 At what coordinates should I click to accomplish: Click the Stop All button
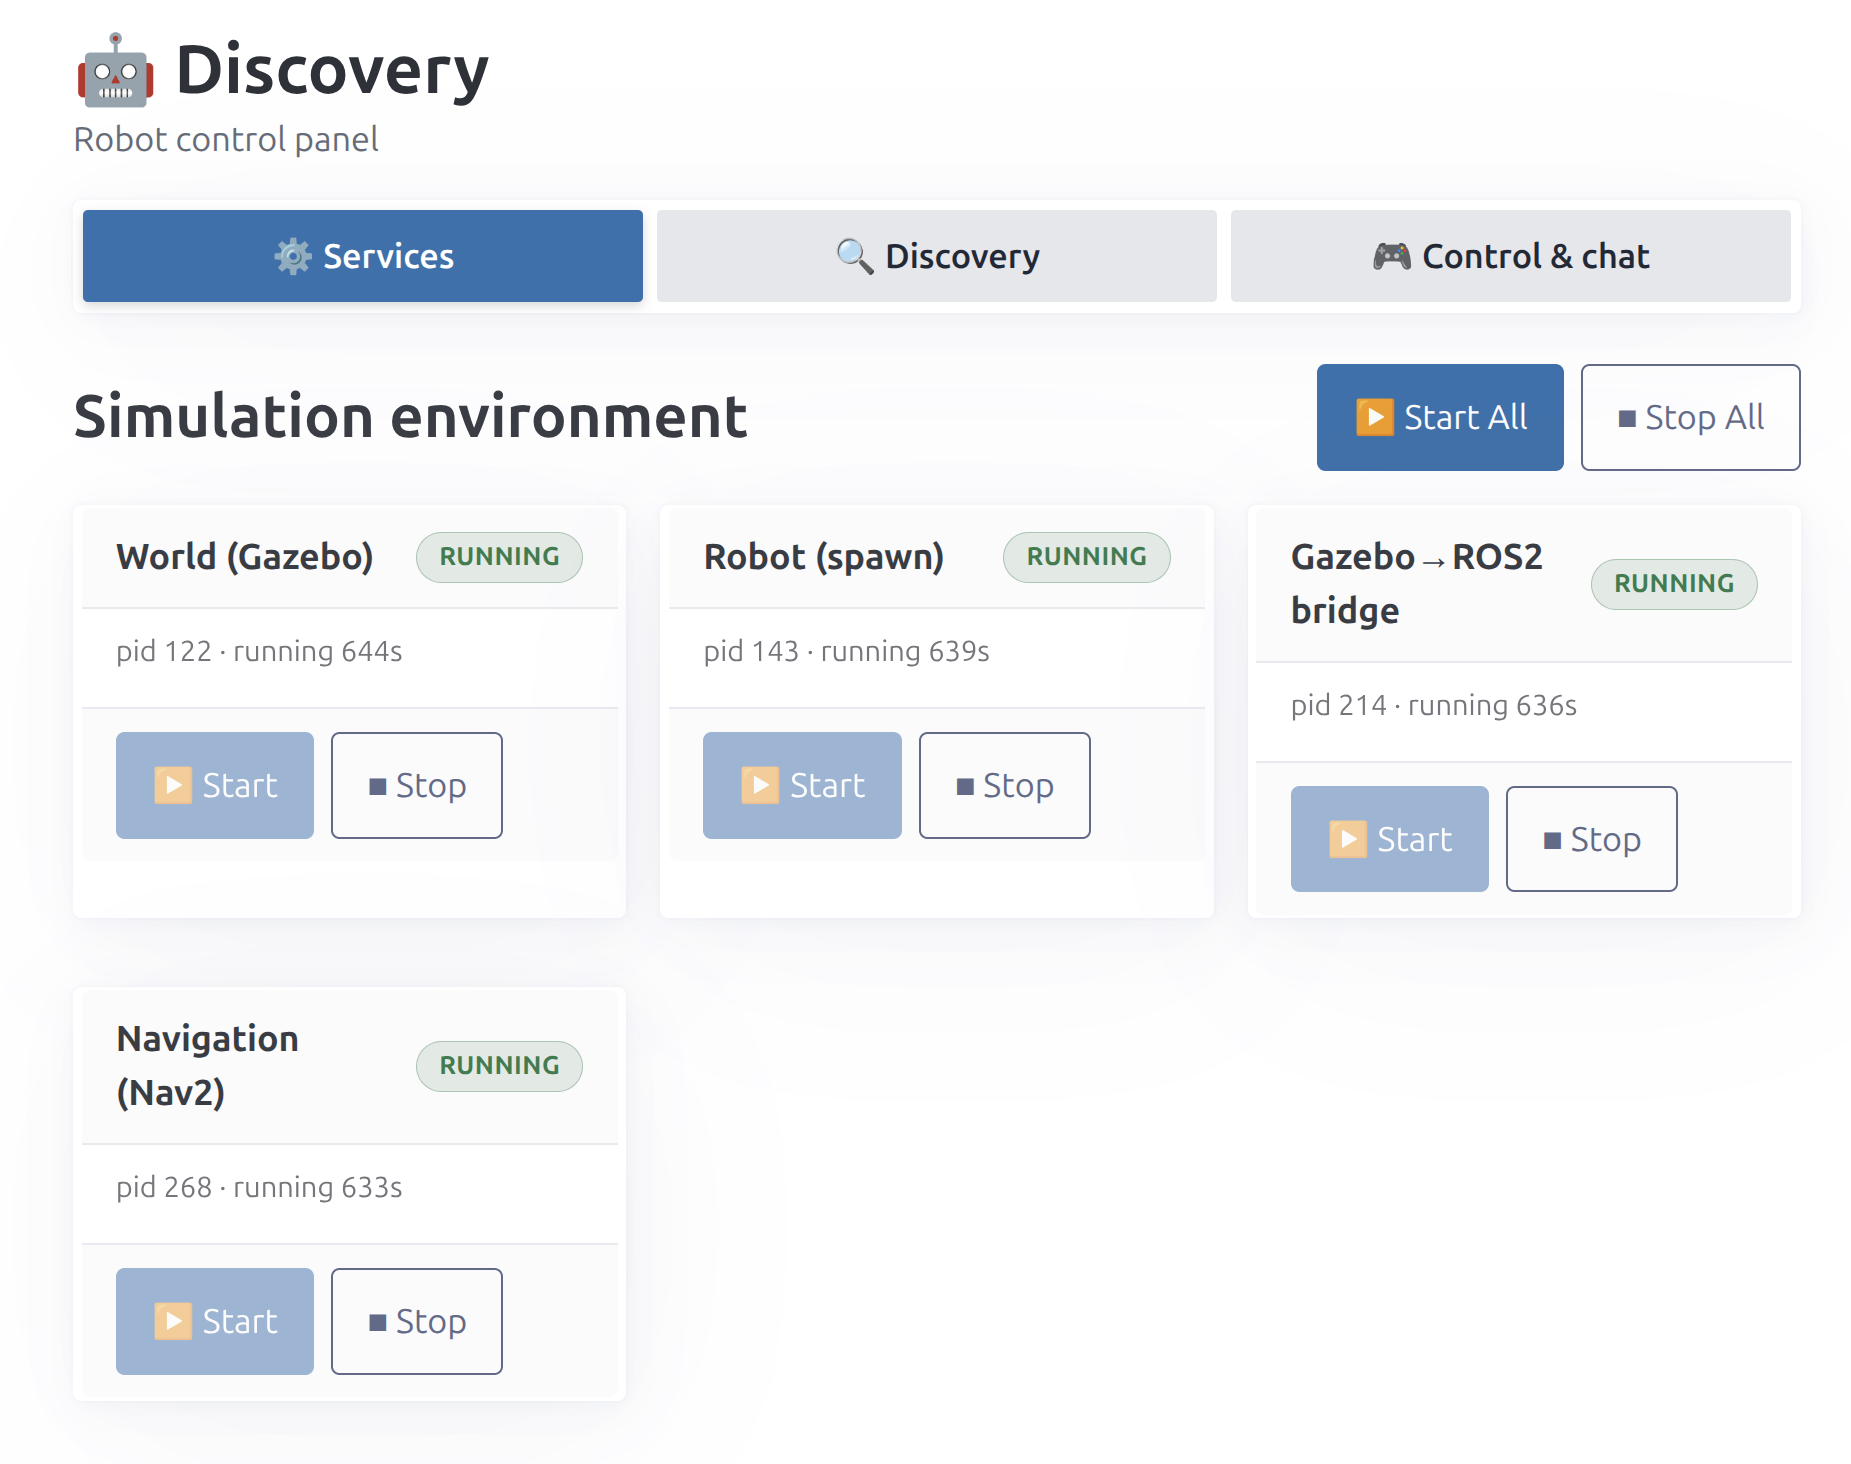1690,417
